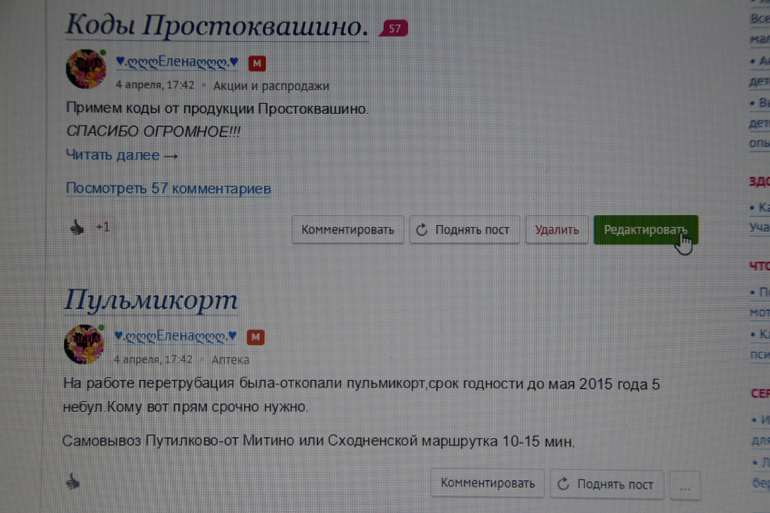Screen dimensions: 770x513
Task: Open the Пульмикорт post title
Action: coord(151,299)
